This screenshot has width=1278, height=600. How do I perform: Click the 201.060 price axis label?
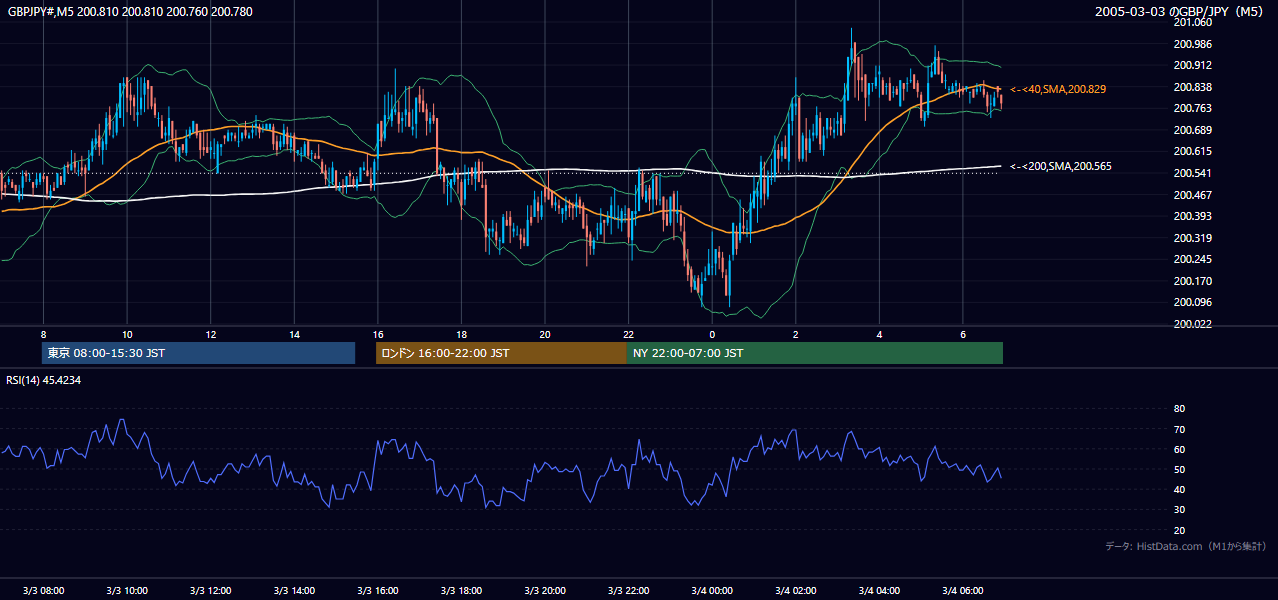click(x=1194, y=22)
